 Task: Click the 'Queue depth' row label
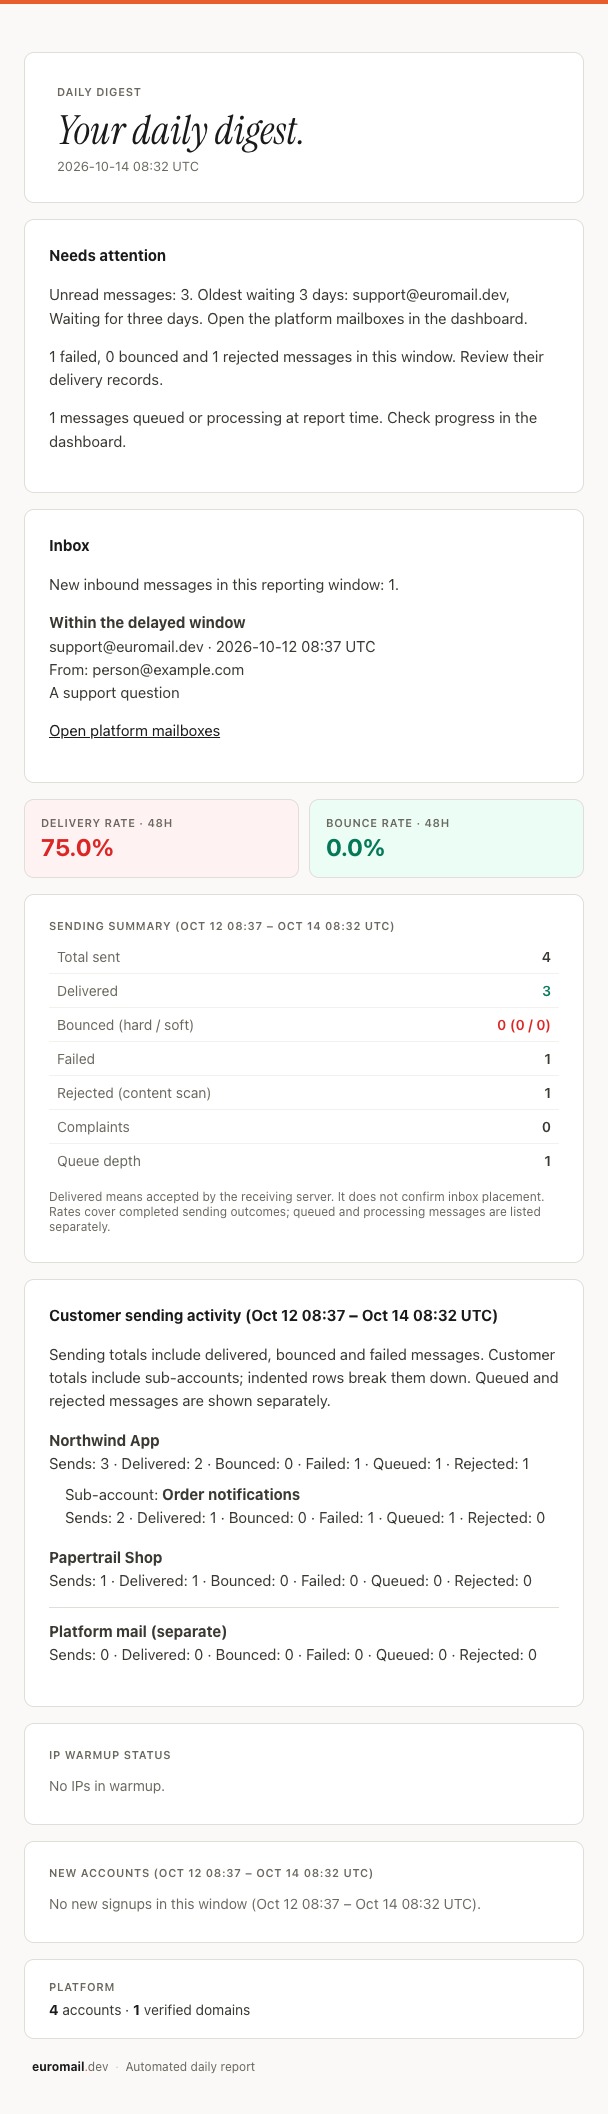(x=99, y=1161)
